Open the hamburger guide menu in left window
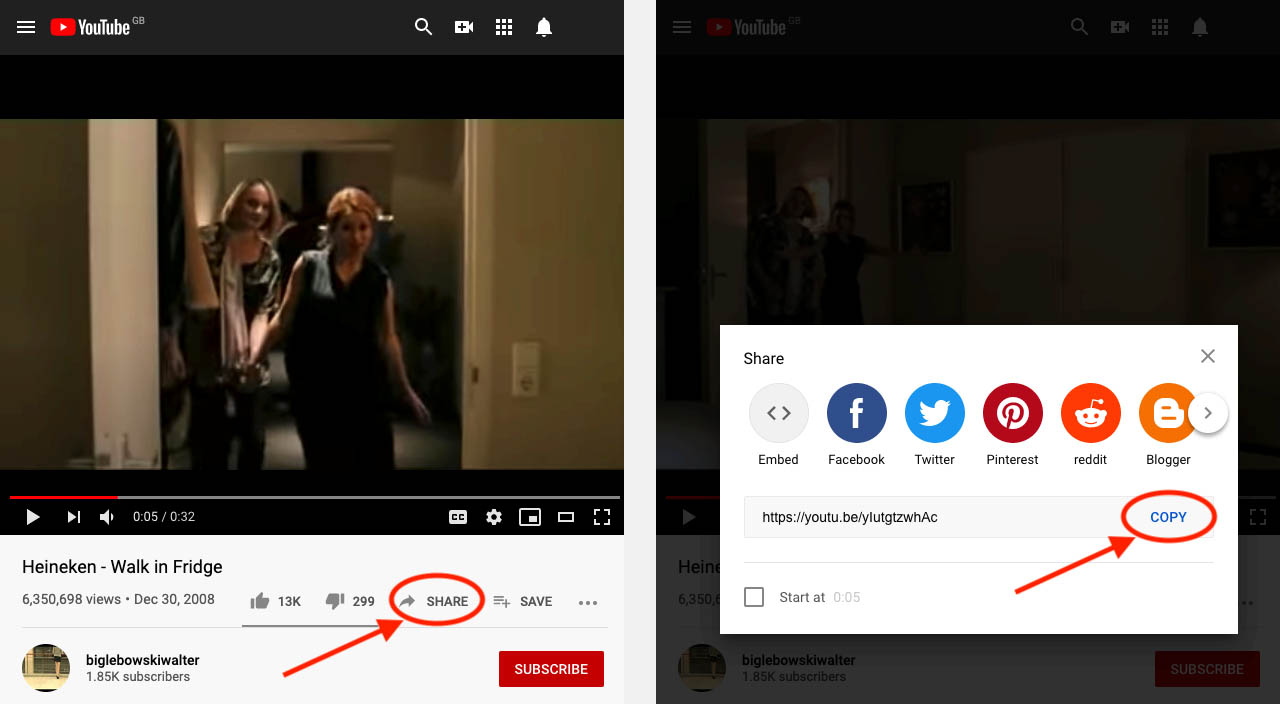 [x=26, y=27]
